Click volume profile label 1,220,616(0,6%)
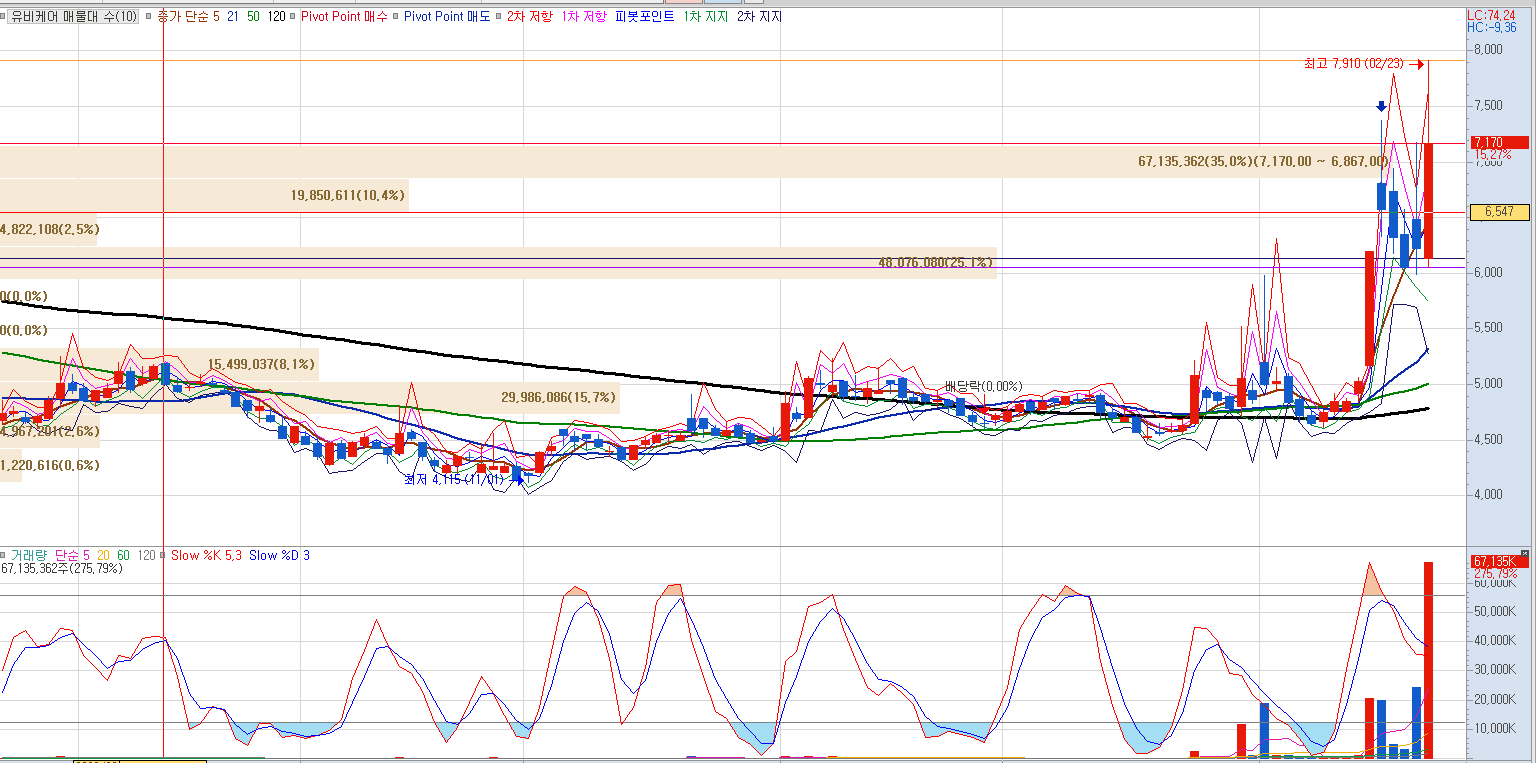The height and width of the screenshot is (763, 1536). [x=50, y=465]
